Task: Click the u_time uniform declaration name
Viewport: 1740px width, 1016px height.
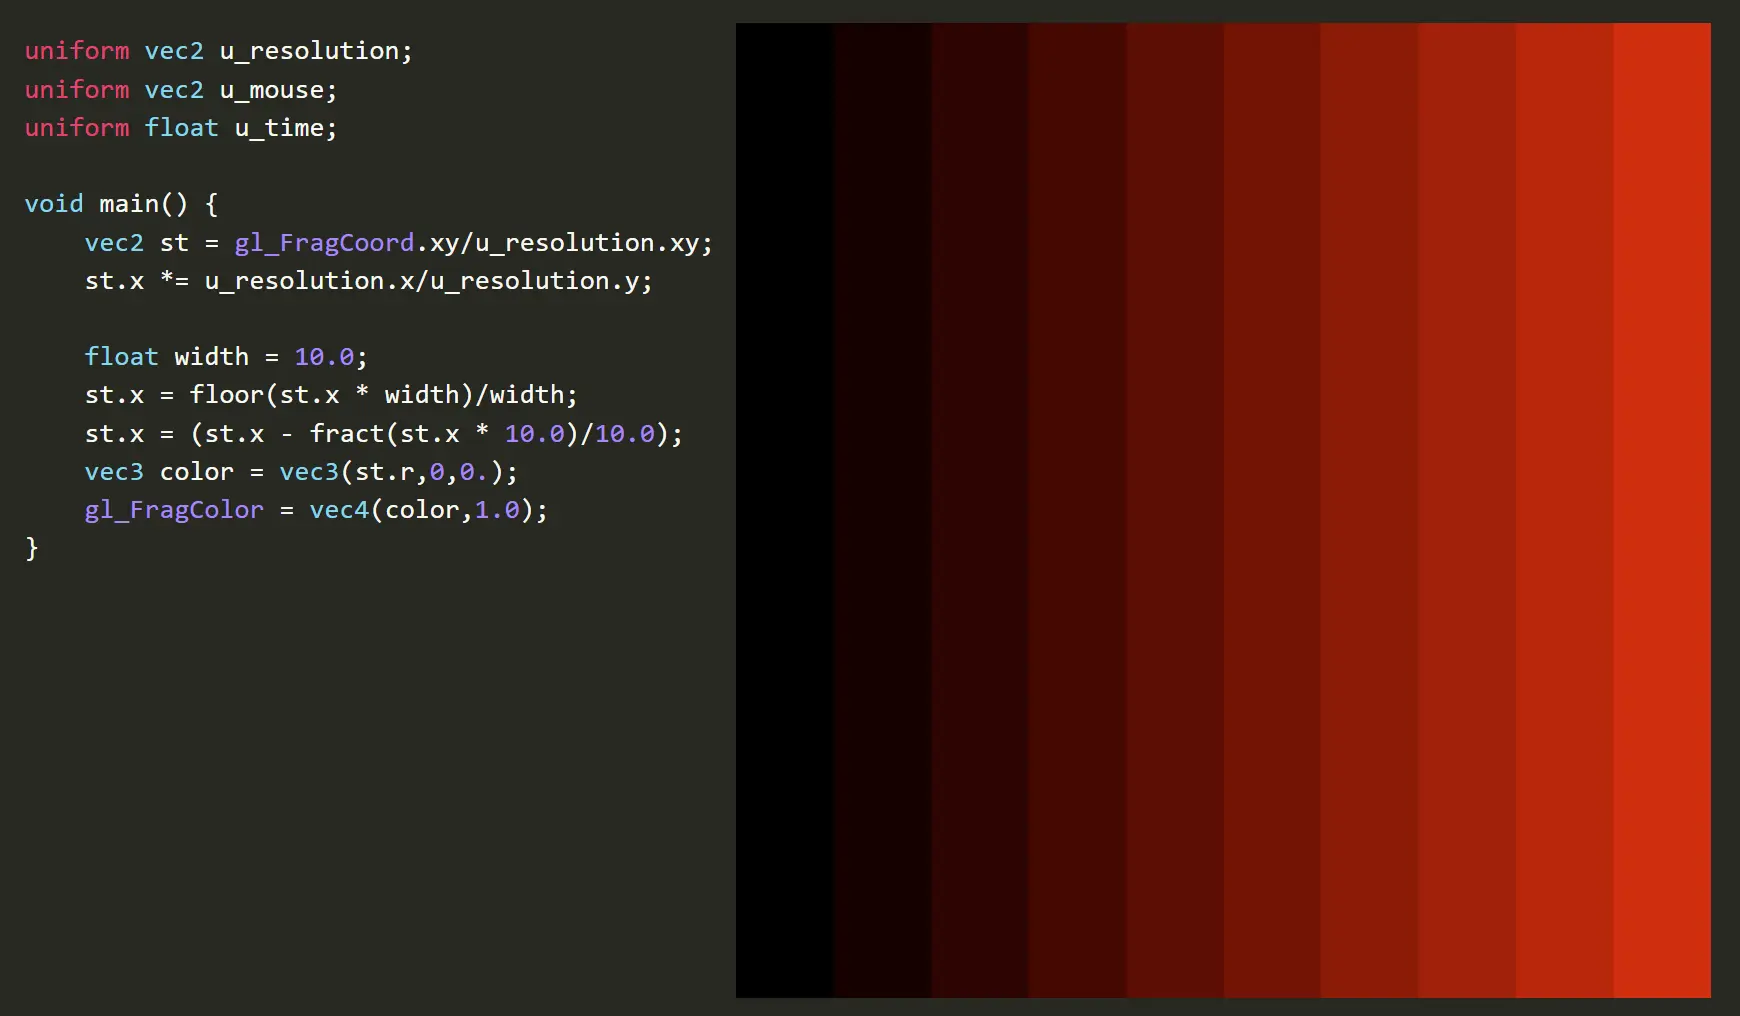Action: (x=279, y=128)
